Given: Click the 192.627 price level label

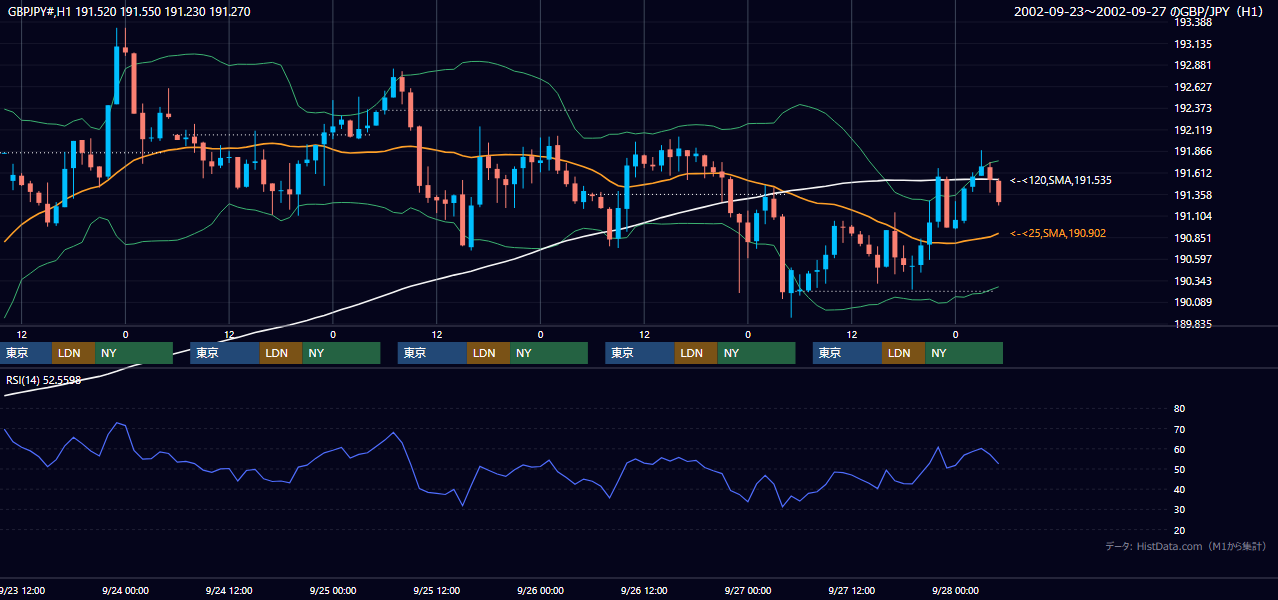Looking at the screenshot, I should [1192, 87].
